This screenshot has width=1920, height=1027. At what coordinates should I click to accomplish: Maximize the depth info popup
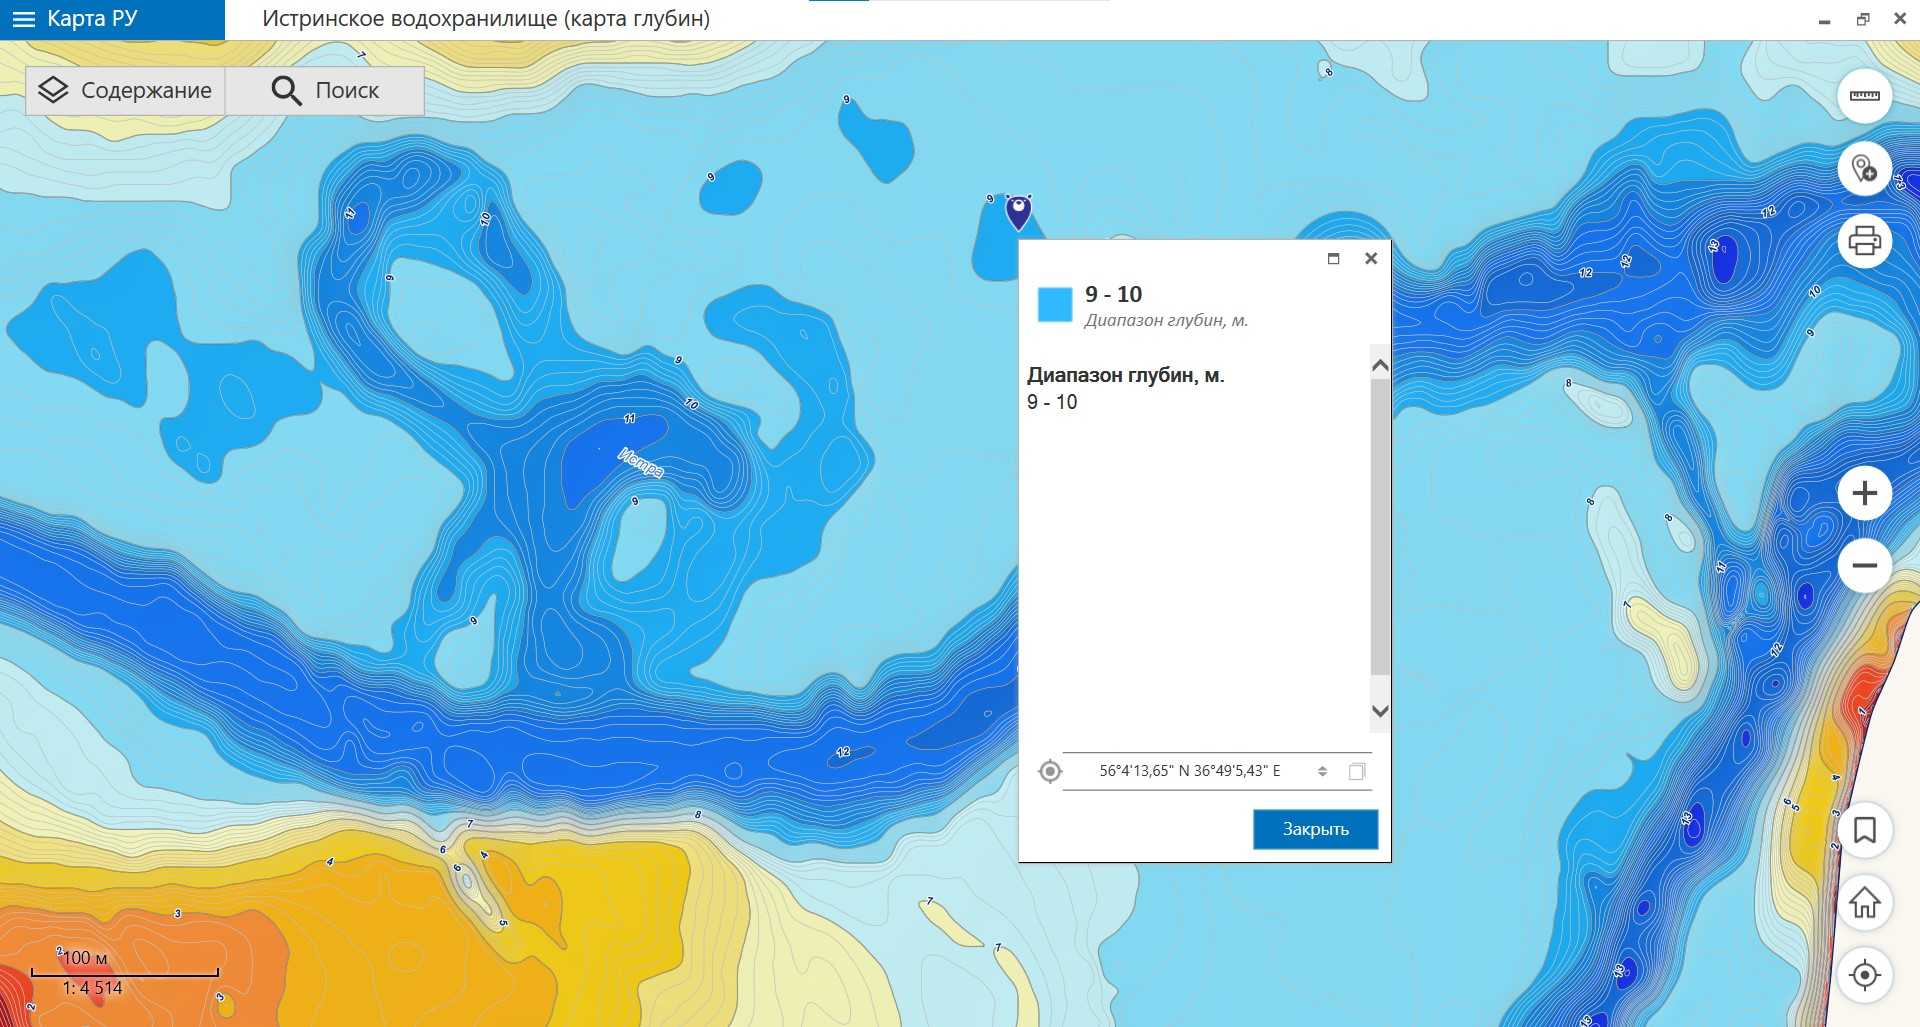tap(1333, 259)
